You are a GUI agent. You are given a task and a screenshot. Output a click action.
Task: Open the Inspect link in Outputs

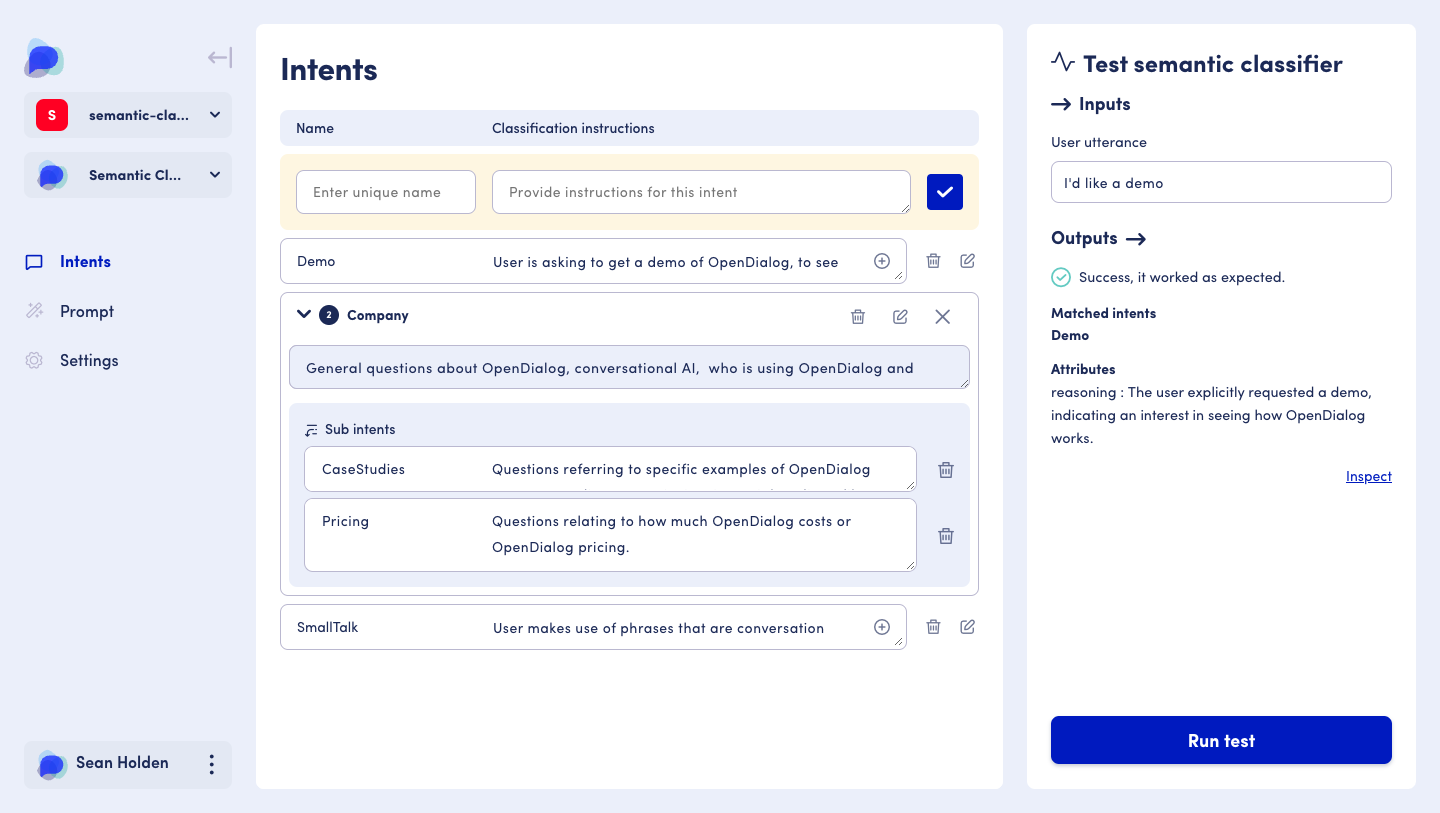1368,476
